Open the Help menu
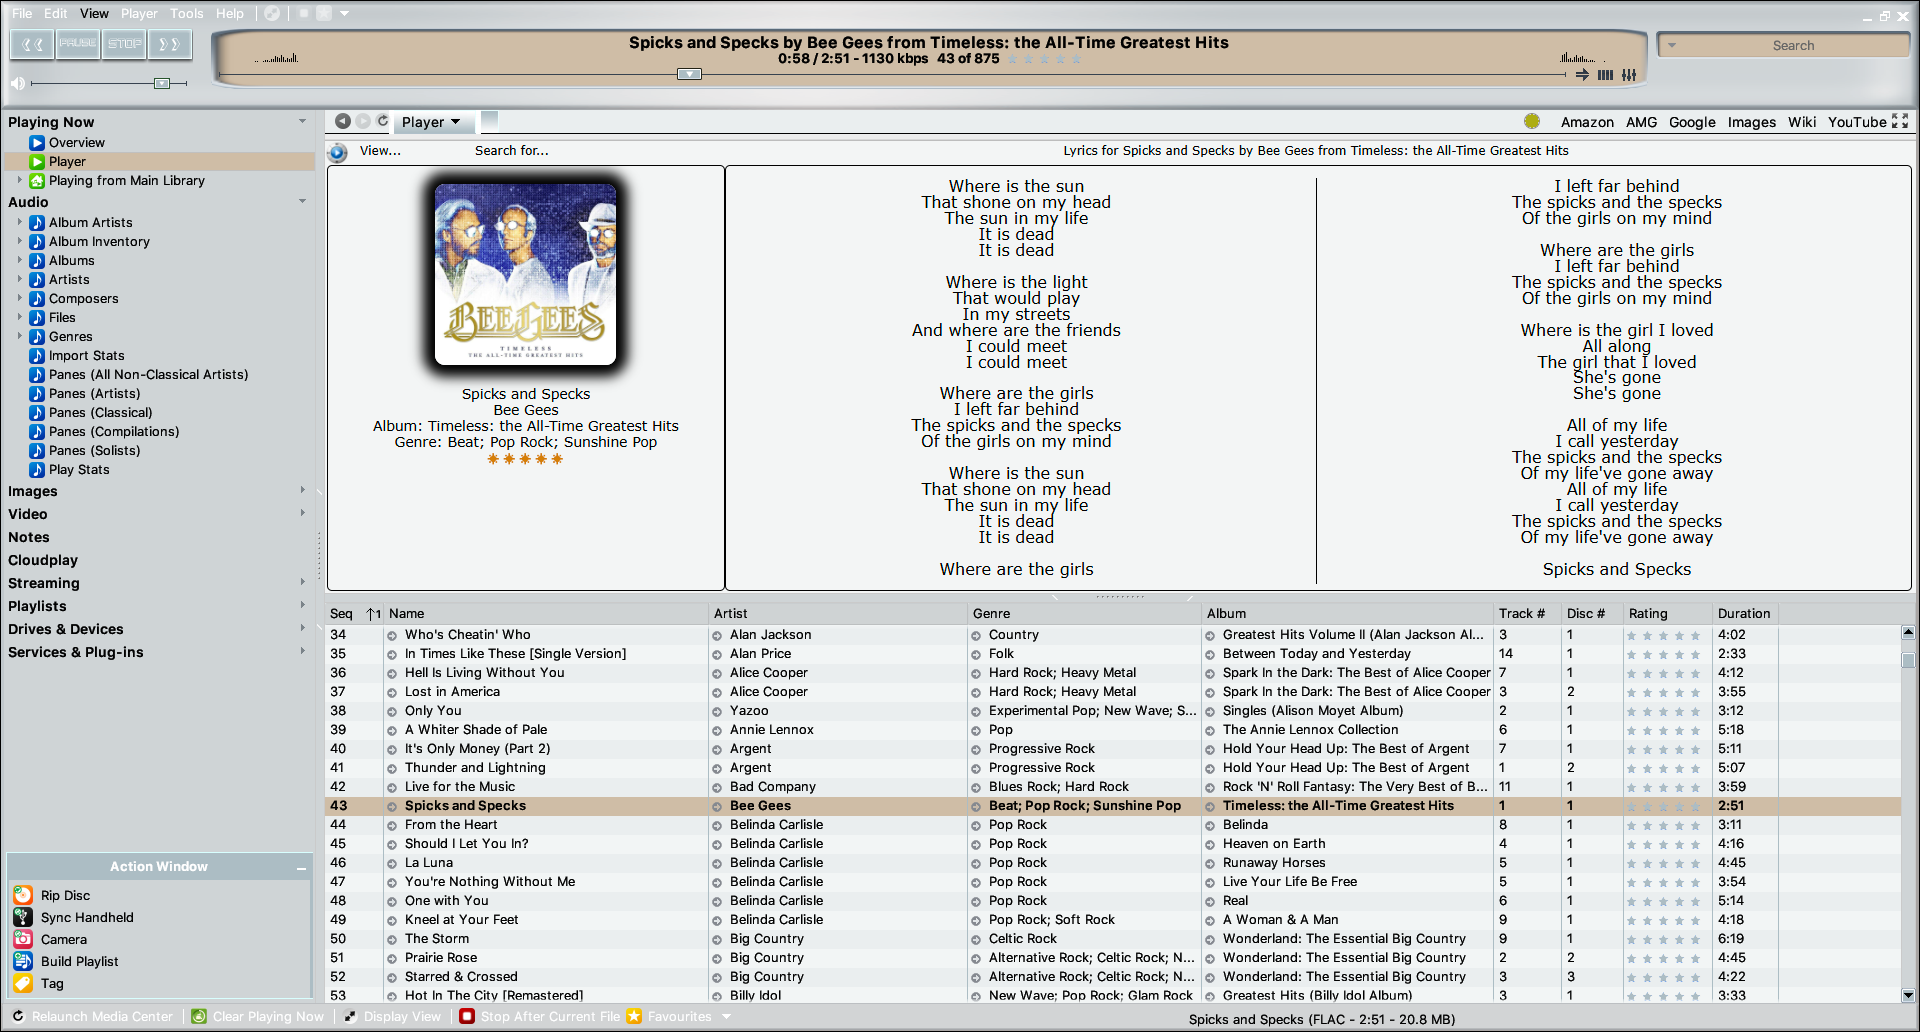The image size is (1920, 1032). [229, 13]
